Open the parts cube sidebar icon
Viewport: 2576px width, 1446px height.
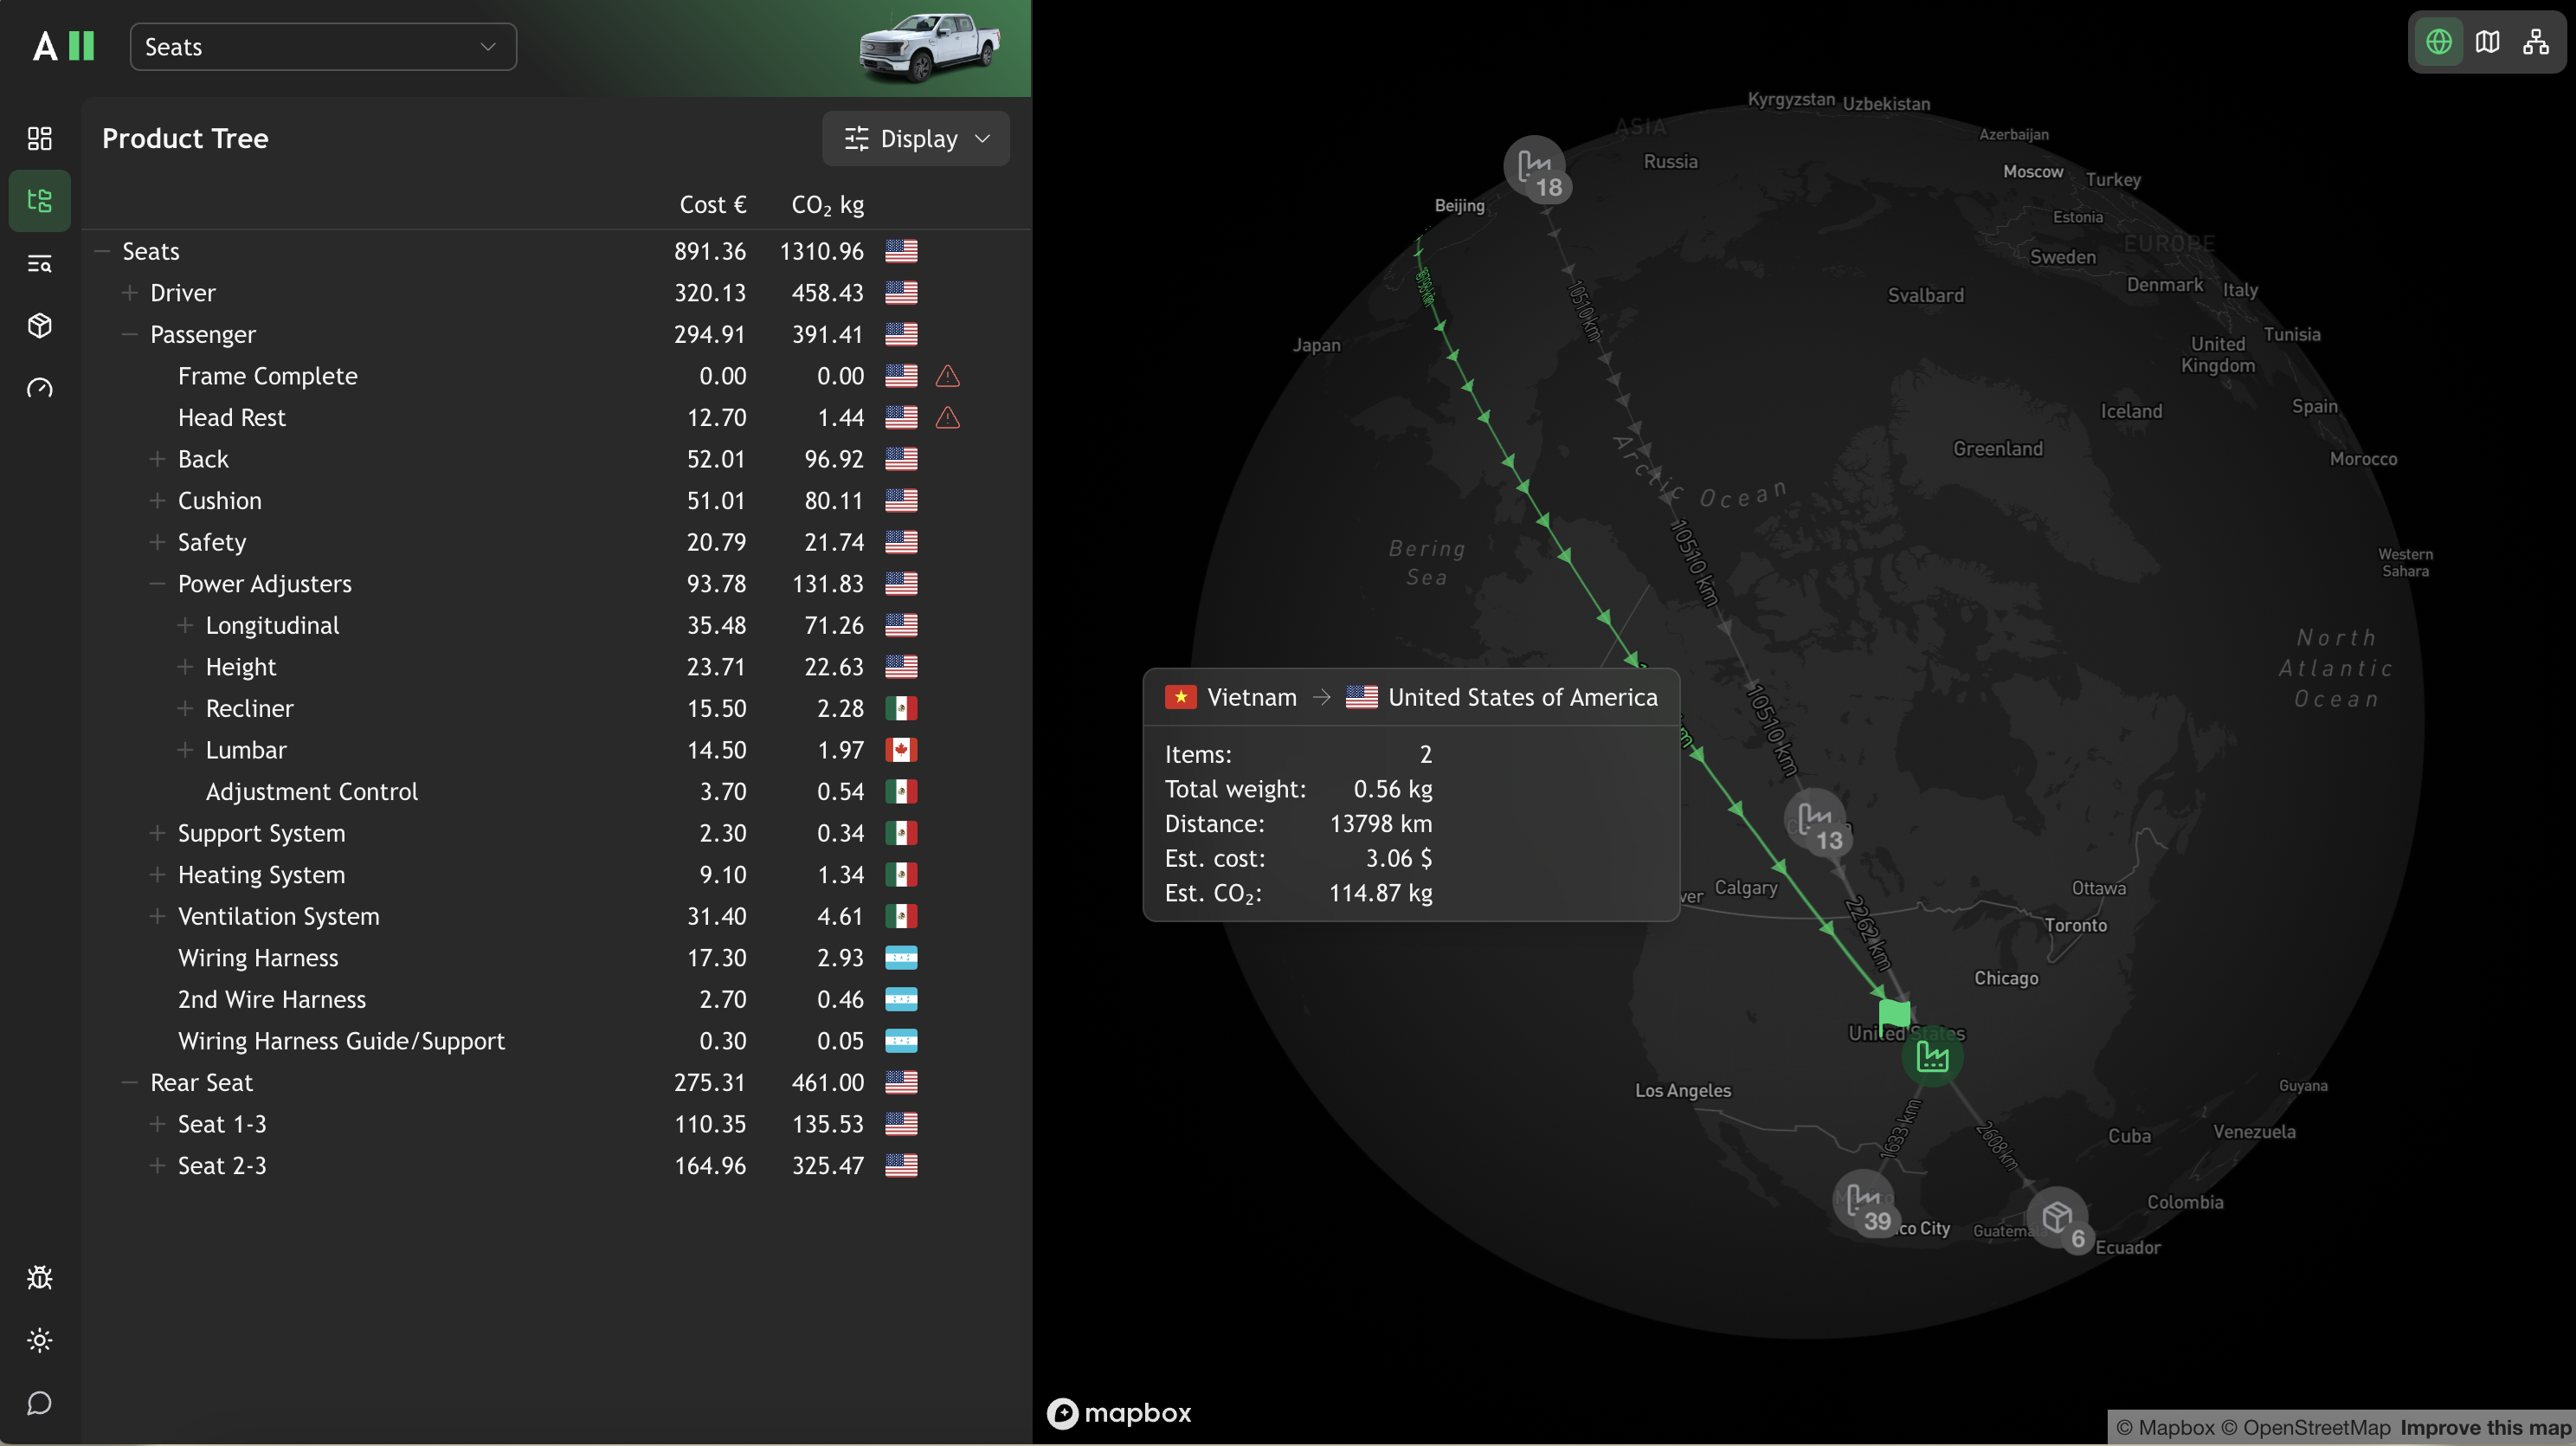[x=39, y=325]
